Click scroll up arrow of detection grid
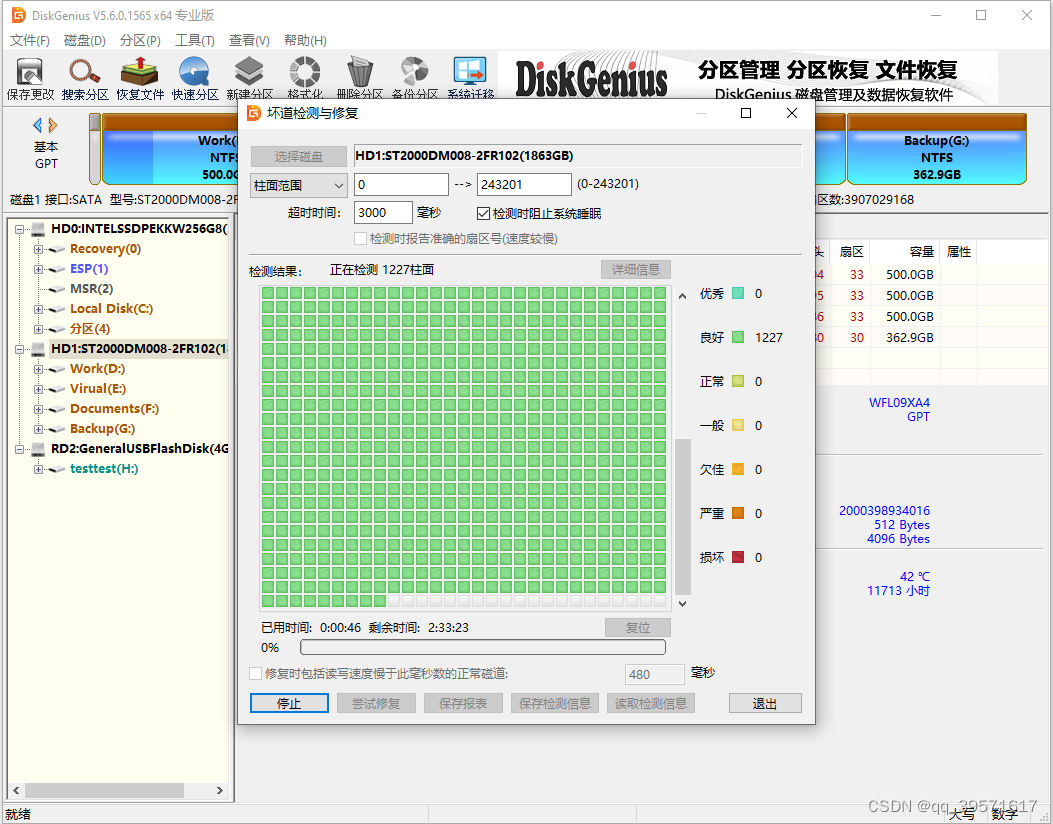This screenshot has height=824, width=1053. coord(682,295)
